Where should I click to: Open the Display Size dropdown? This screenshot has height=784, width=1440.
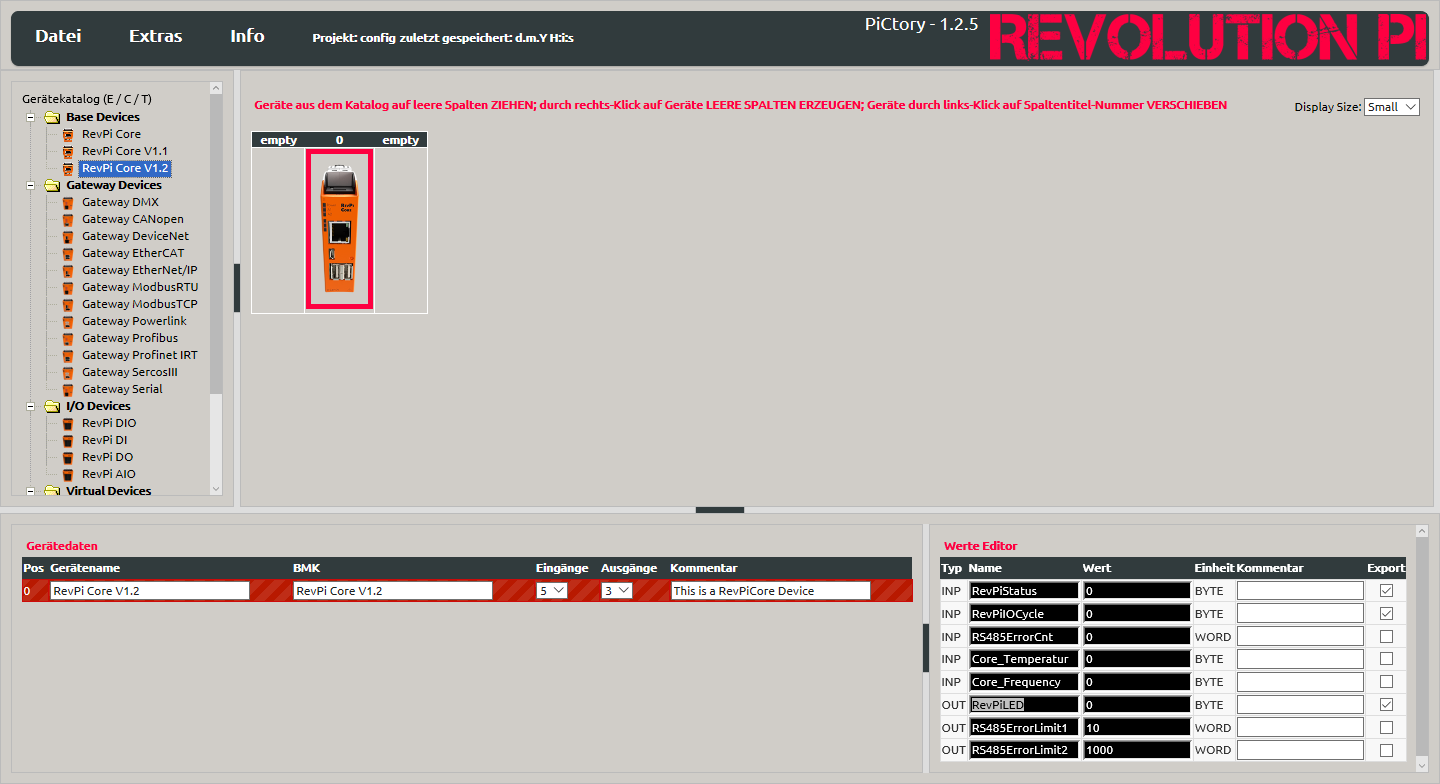click(1392, 107)
